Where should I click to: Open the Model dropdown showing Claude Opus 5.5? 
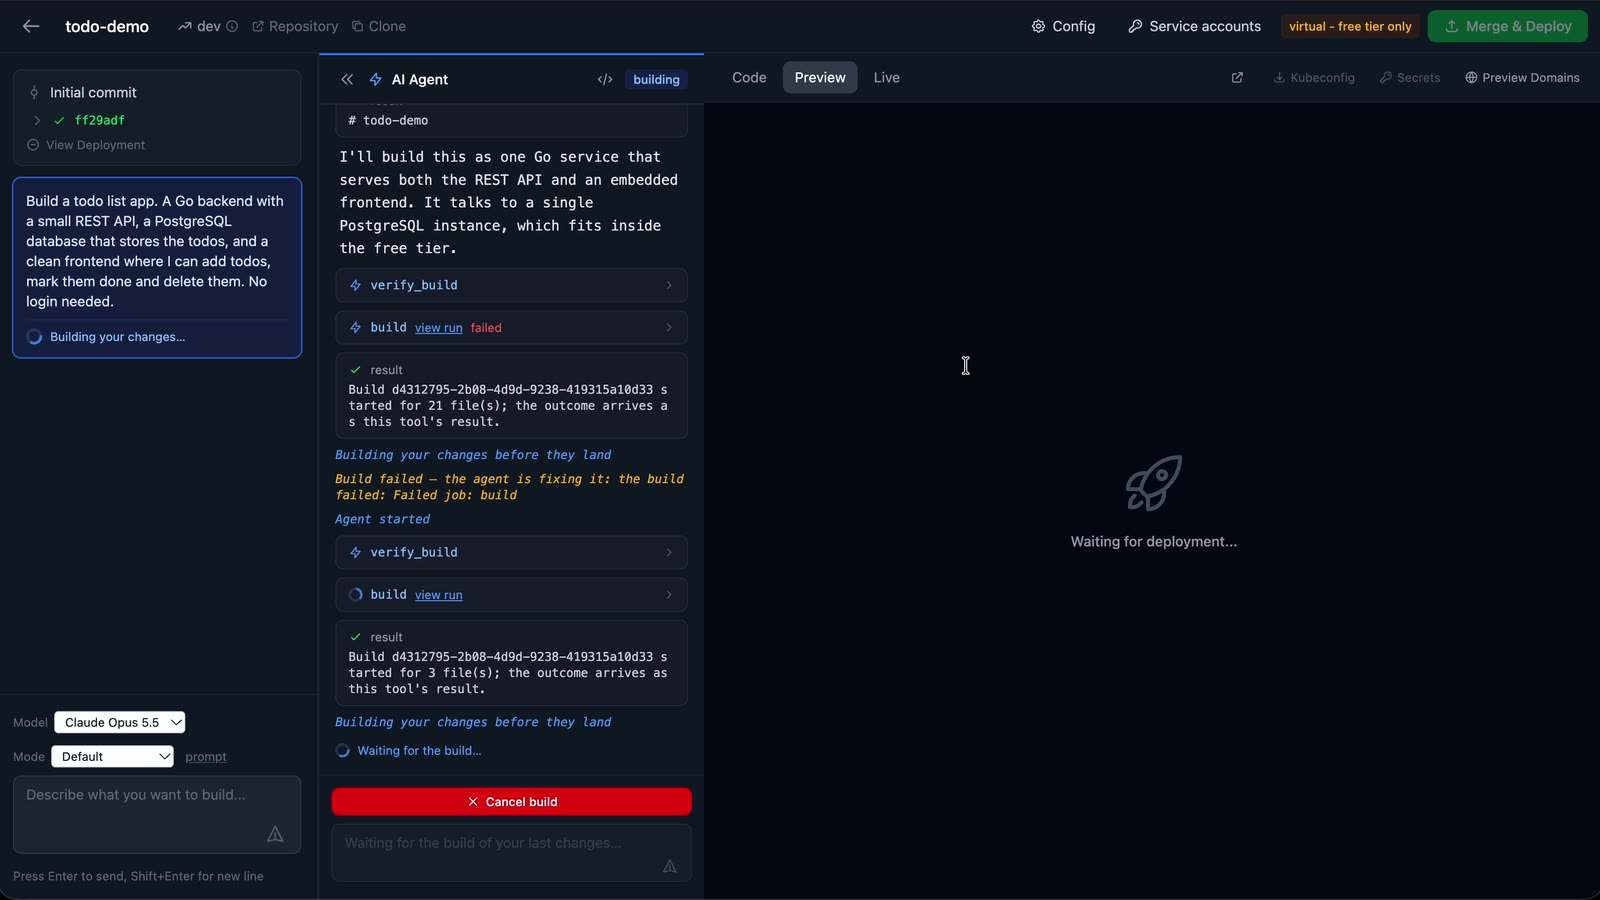coord(120,722)
